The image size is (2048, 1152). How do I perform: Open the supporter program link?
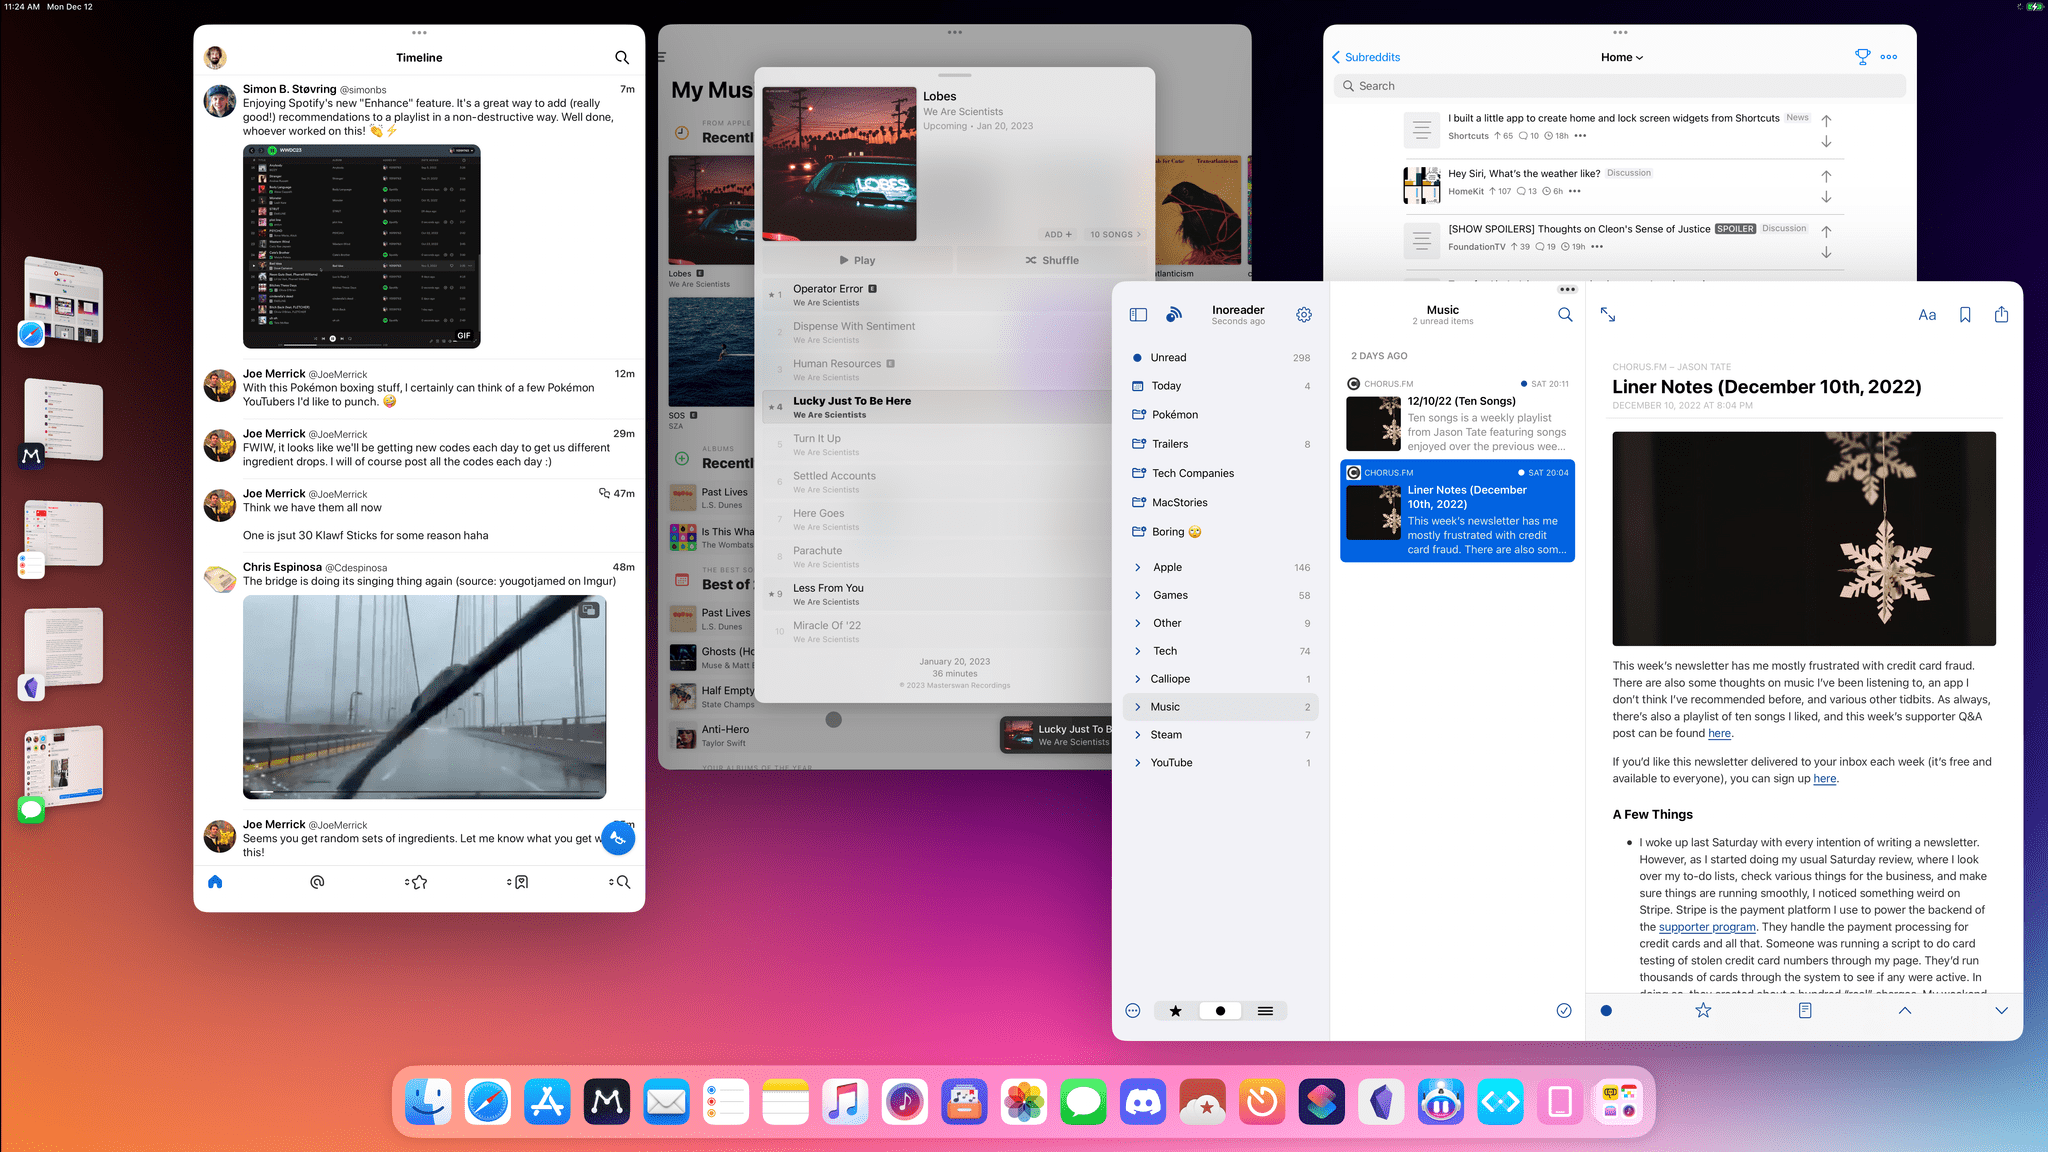[1707, 927]
